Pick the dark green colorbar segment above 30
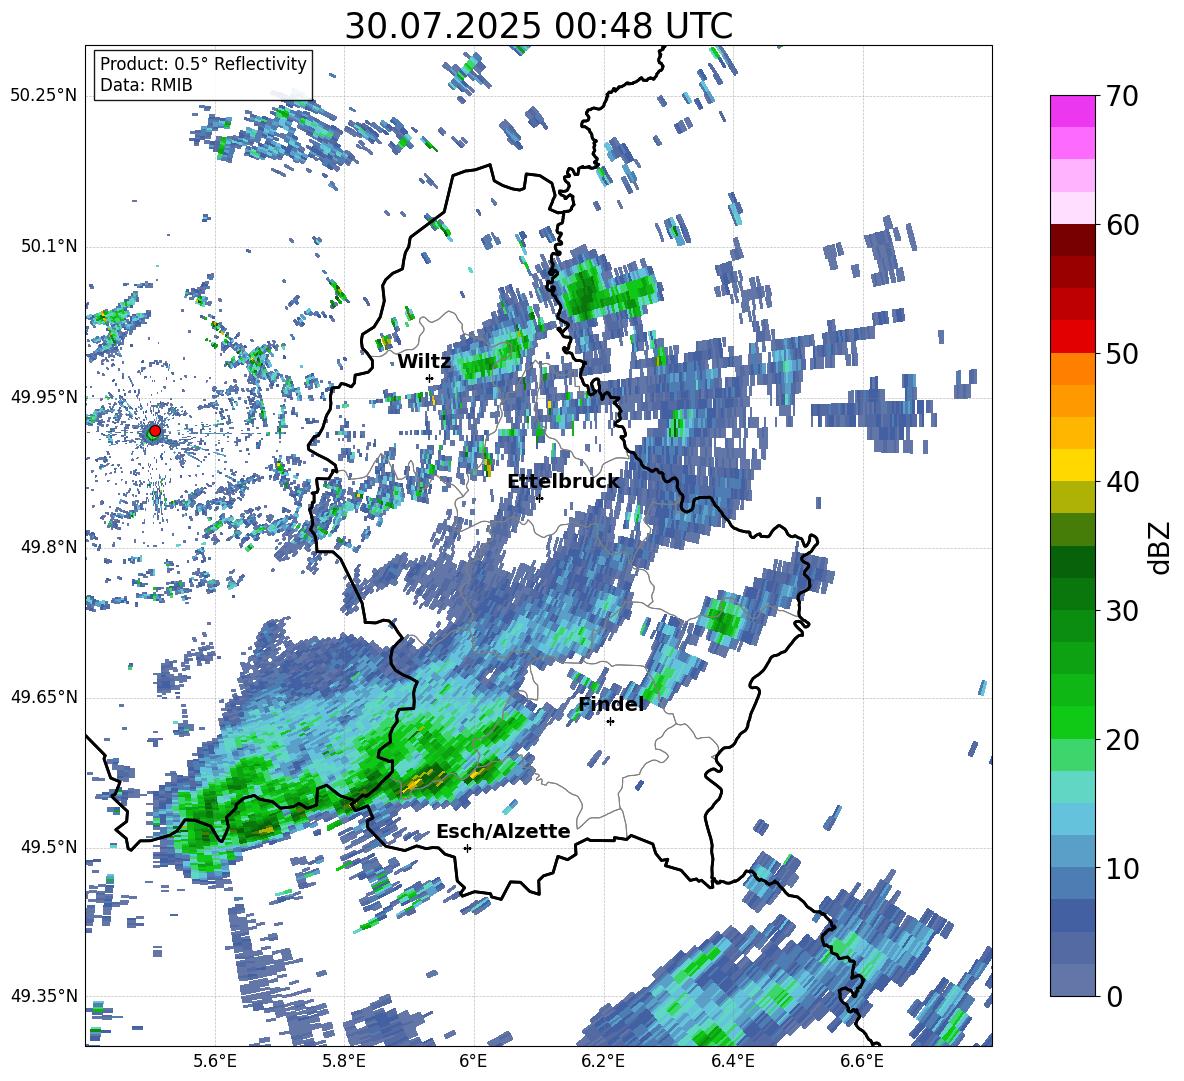The image size is (1184, 1081). 1072,594
